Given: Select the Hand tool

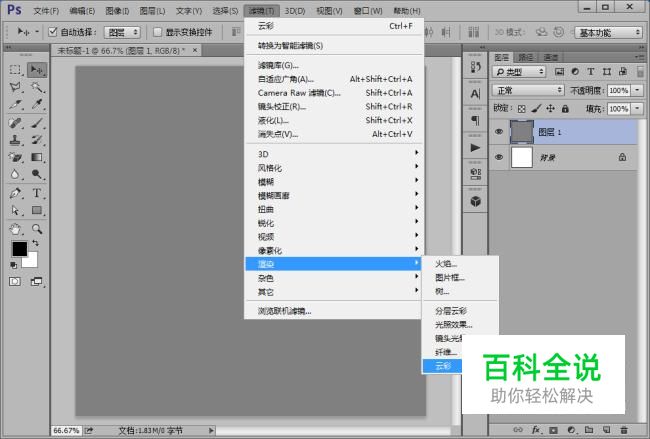Looking at the screenshot, I should (x=15, y=229).
